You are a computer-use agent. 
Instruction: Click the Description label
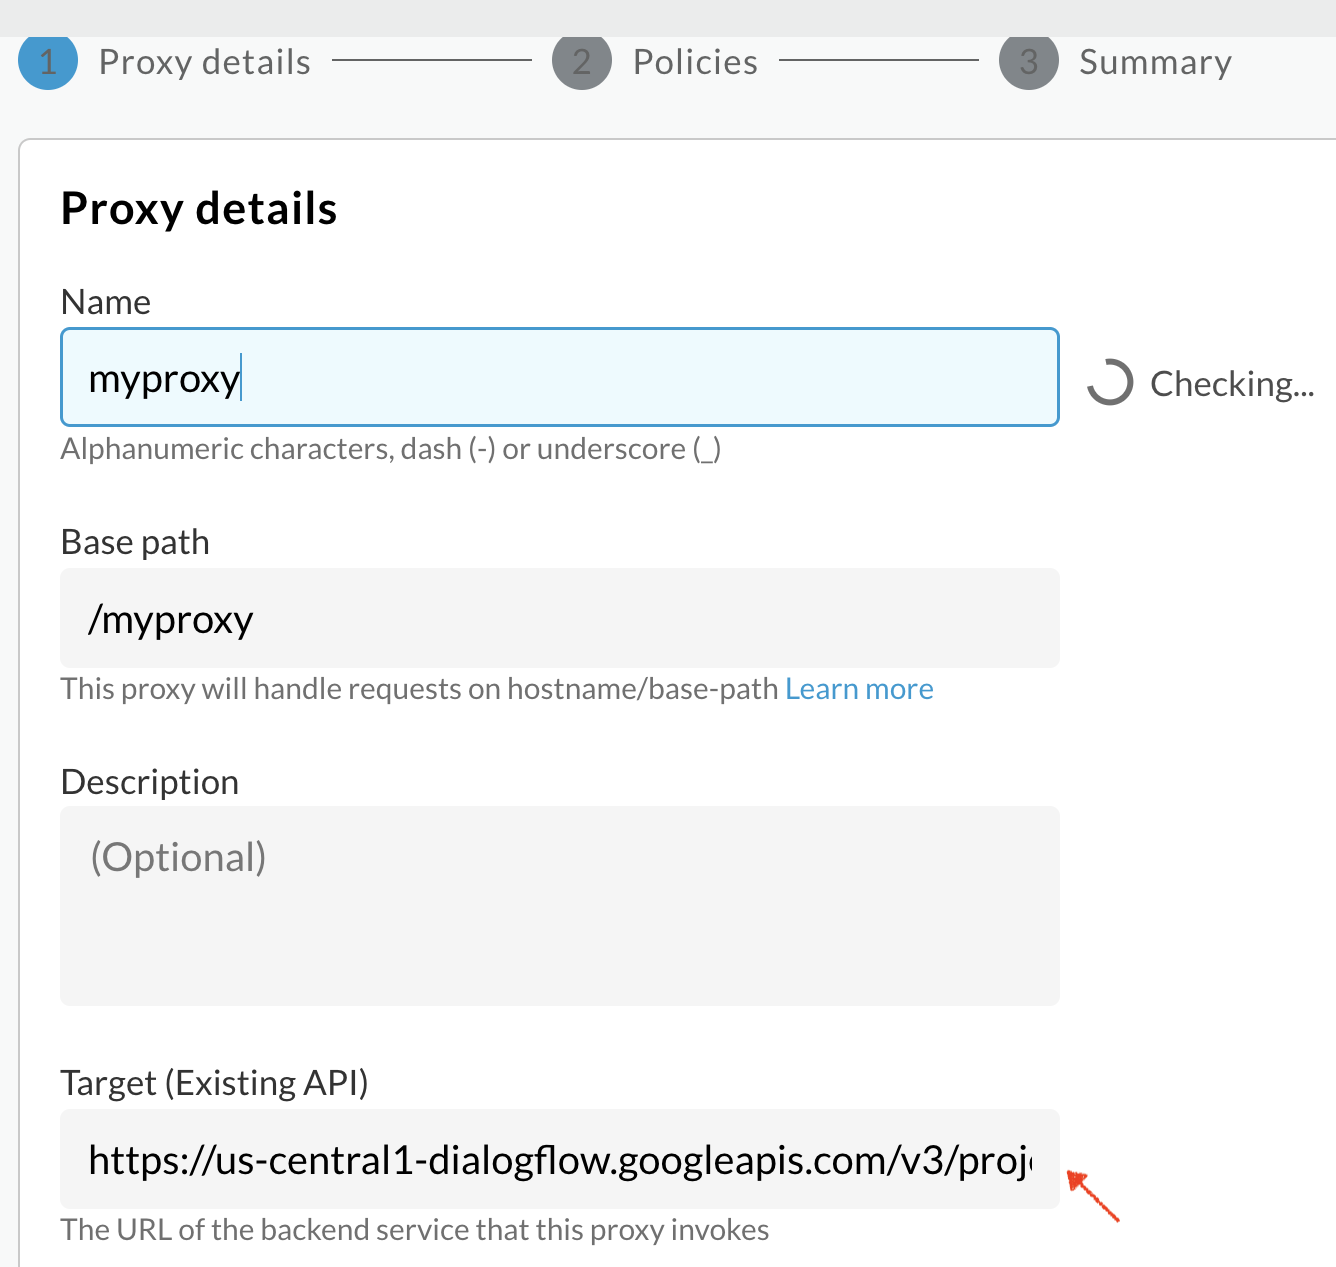coord(150,782)
